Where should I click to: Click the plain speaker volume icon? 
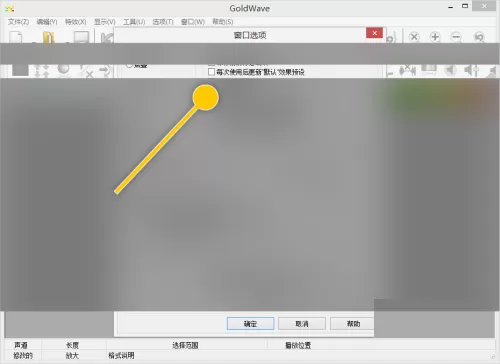tap(450, 70)
